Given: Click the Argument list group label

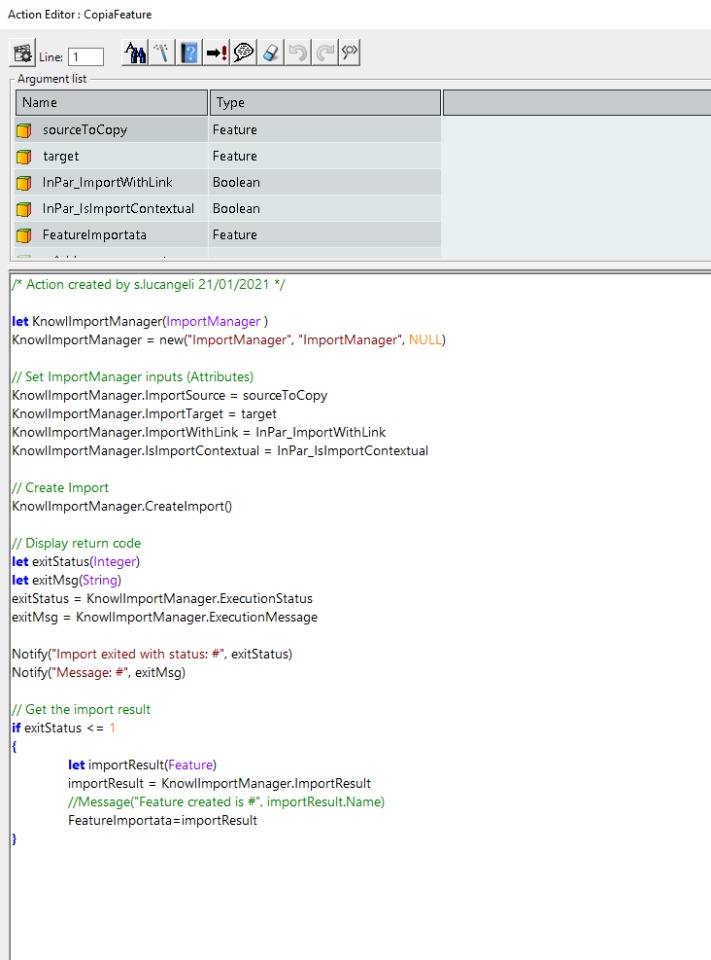Looking at the screenshot, I should (x=51, y=79).
